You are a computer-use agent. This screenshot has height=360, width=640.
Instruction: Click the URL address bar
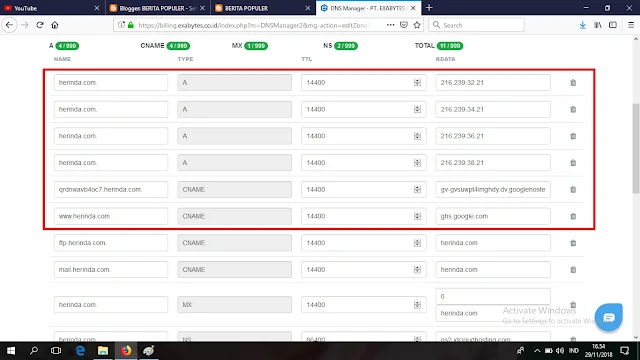coord(253,25)
